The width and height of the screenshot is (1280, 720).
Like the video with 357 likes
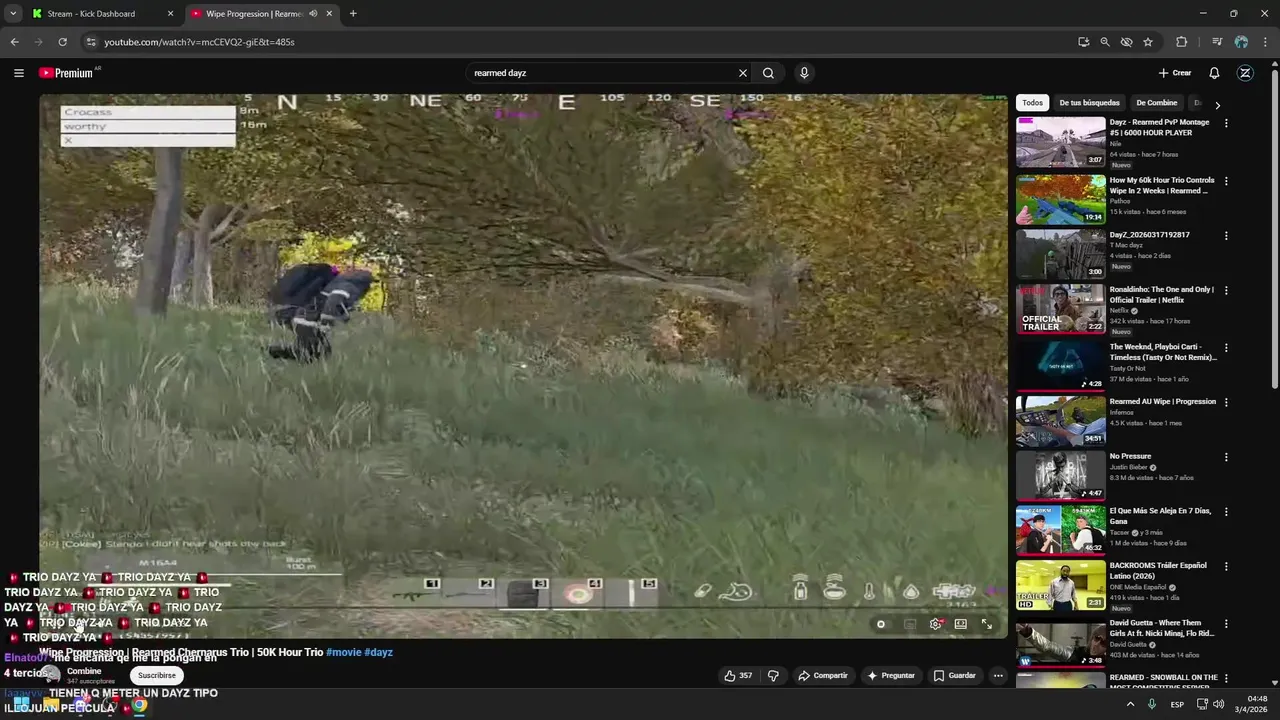pos(738,676)
